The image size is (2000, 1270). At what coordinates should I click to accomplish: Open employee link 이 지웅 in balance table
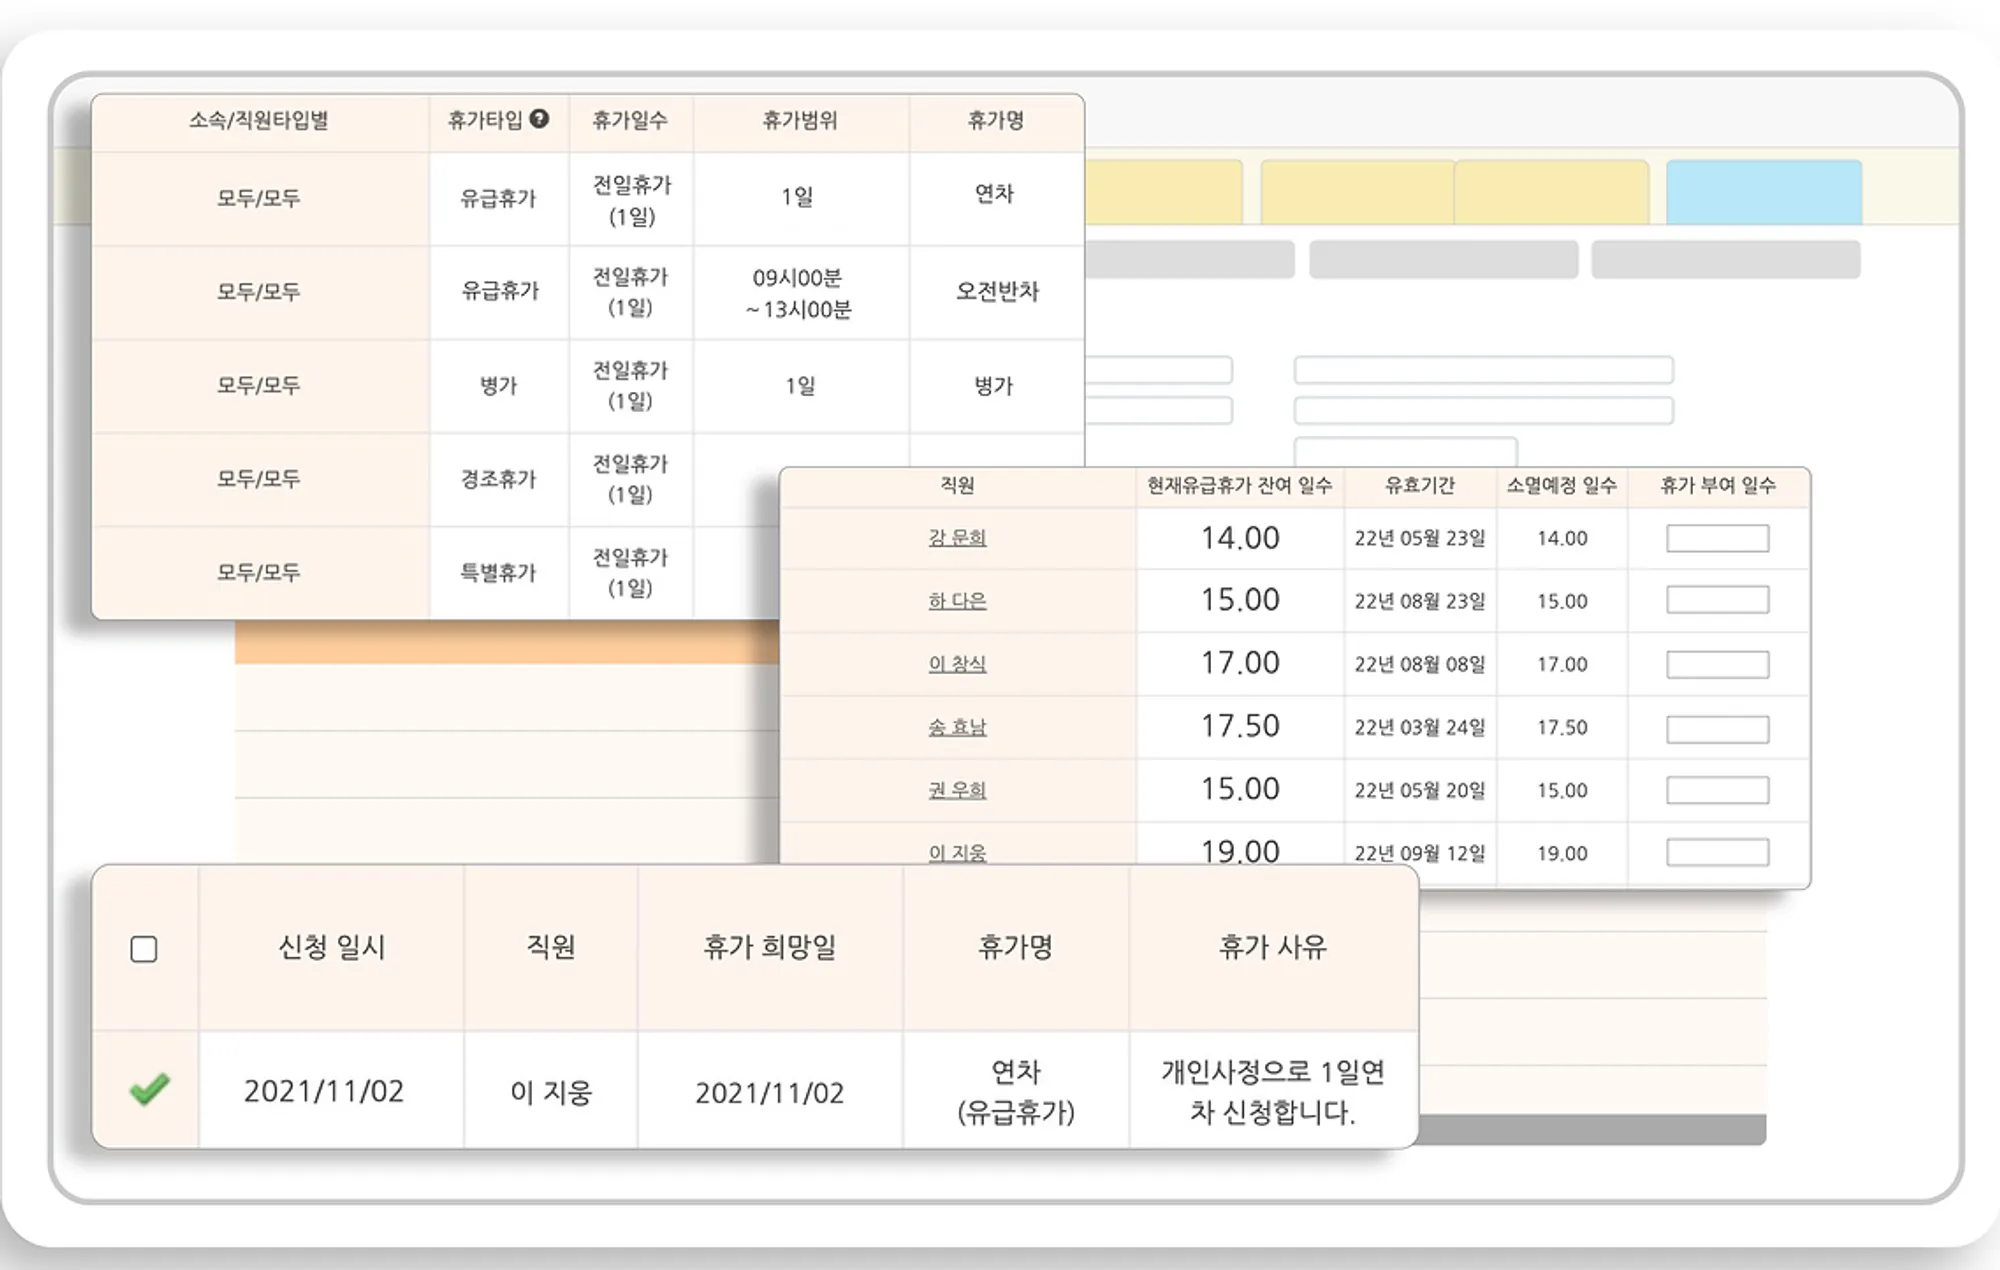coord(957,853)
